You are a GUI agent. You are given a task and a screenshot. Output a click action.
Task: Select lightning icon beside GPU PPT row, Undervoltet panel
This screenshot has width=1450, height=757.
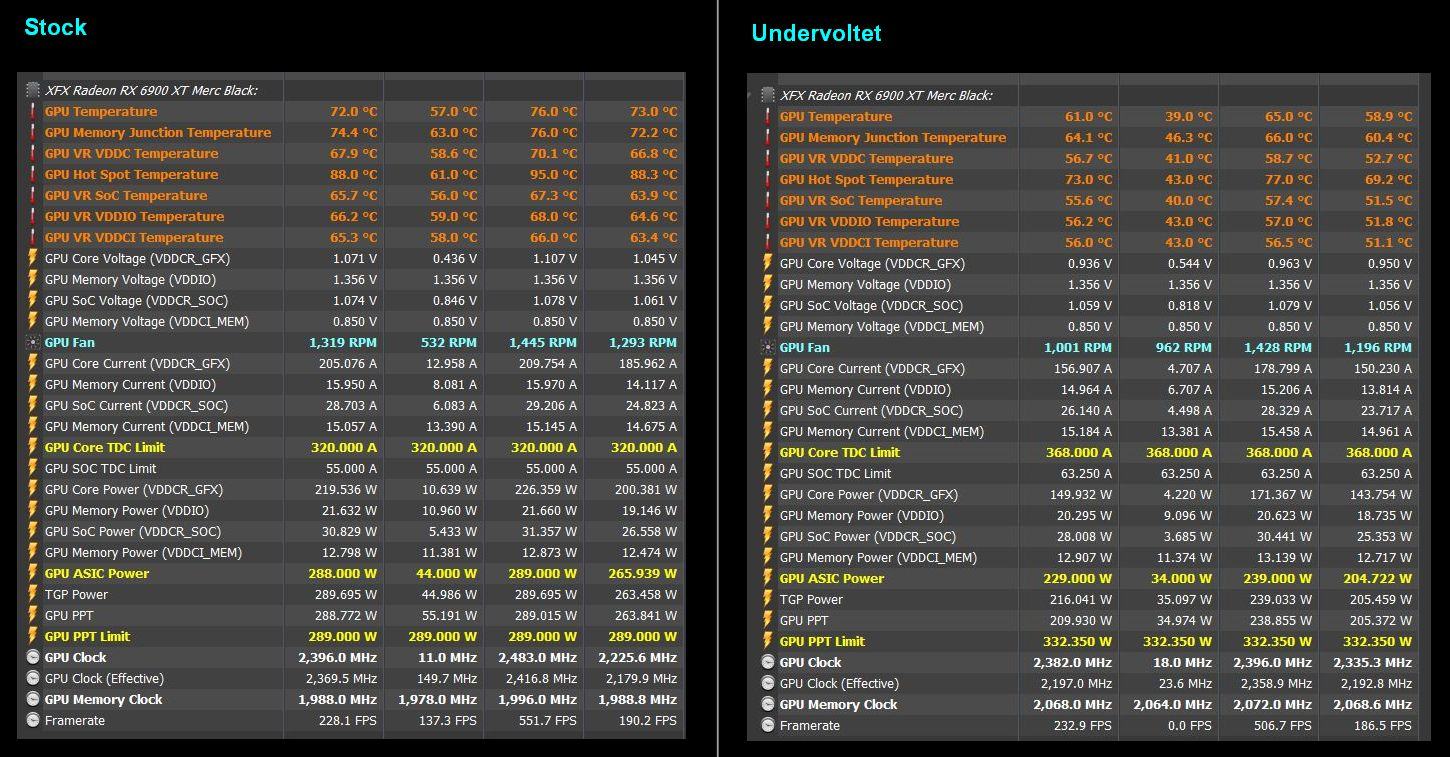(768, 620)
